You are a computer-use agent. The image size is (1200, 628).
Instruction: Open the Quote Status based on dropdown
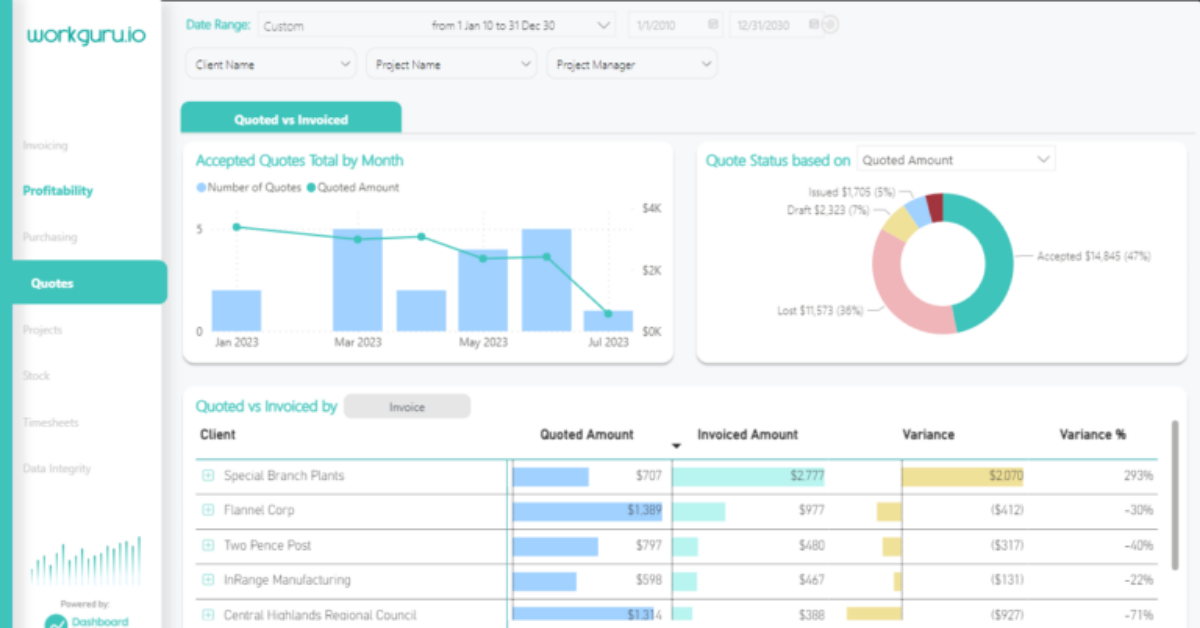click(956, 160)
